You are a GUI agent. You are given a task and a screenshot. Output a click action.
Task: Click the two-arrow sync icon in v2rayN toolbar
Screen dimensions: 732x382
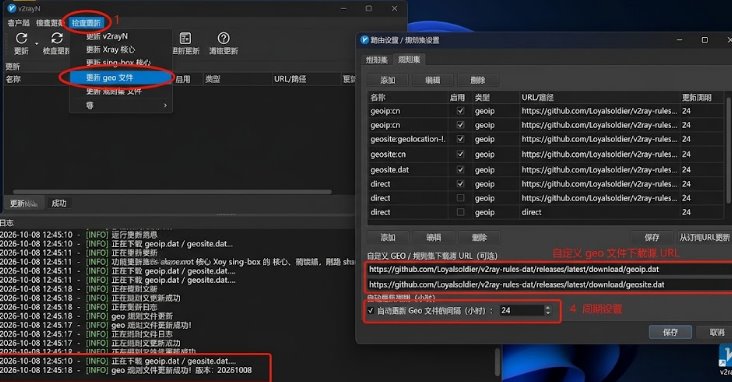tap(57, 38)
